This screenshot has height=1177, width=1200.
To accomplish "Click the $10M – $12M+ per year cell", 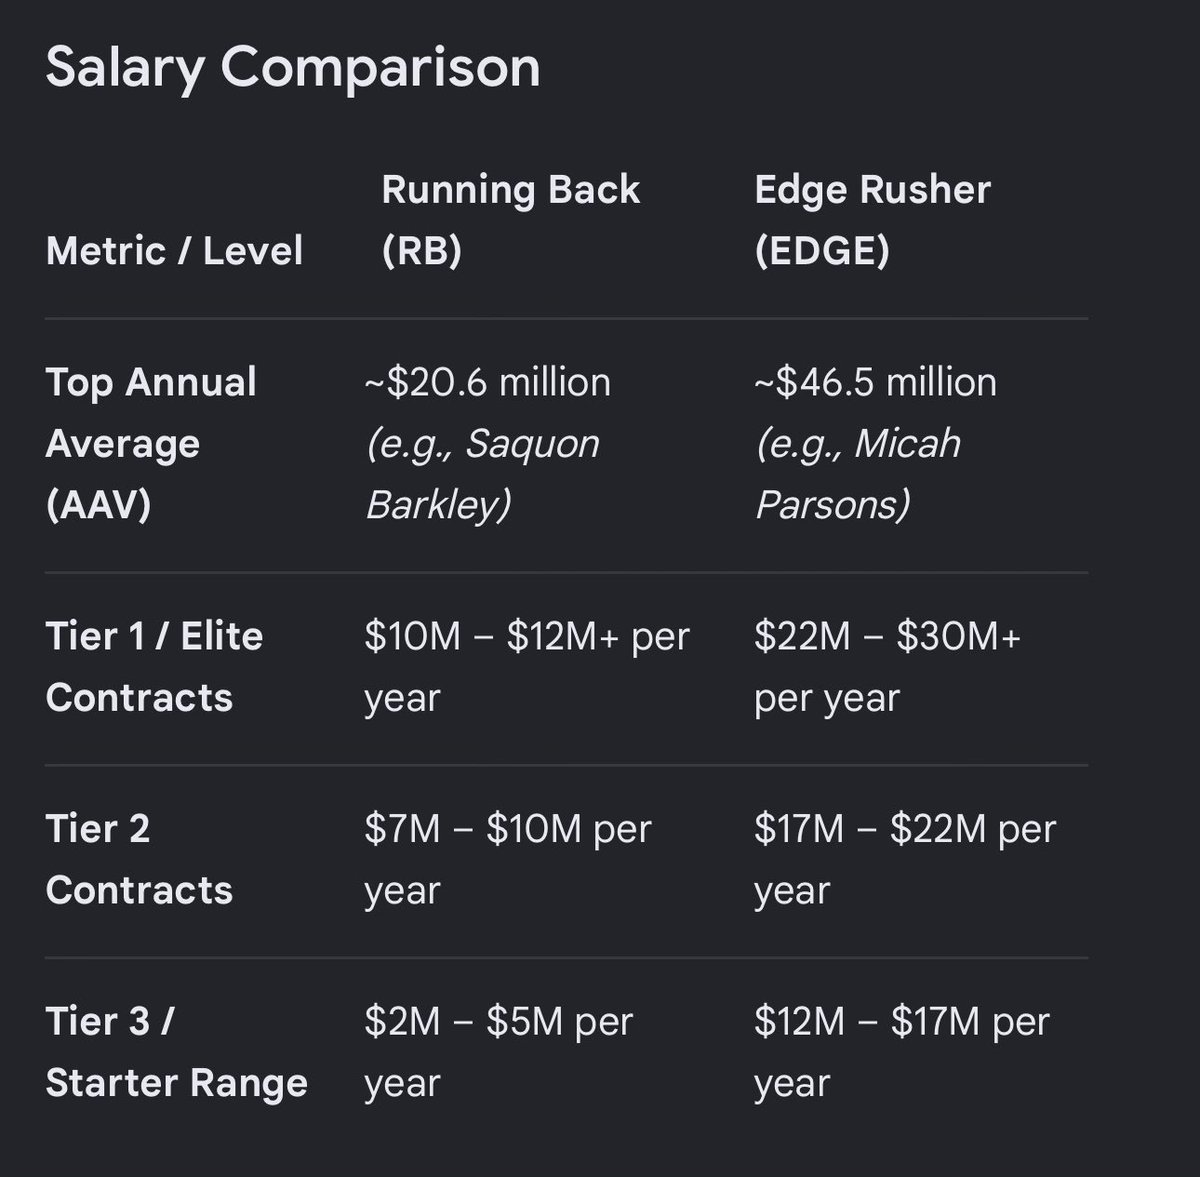I will pos(527,666).
